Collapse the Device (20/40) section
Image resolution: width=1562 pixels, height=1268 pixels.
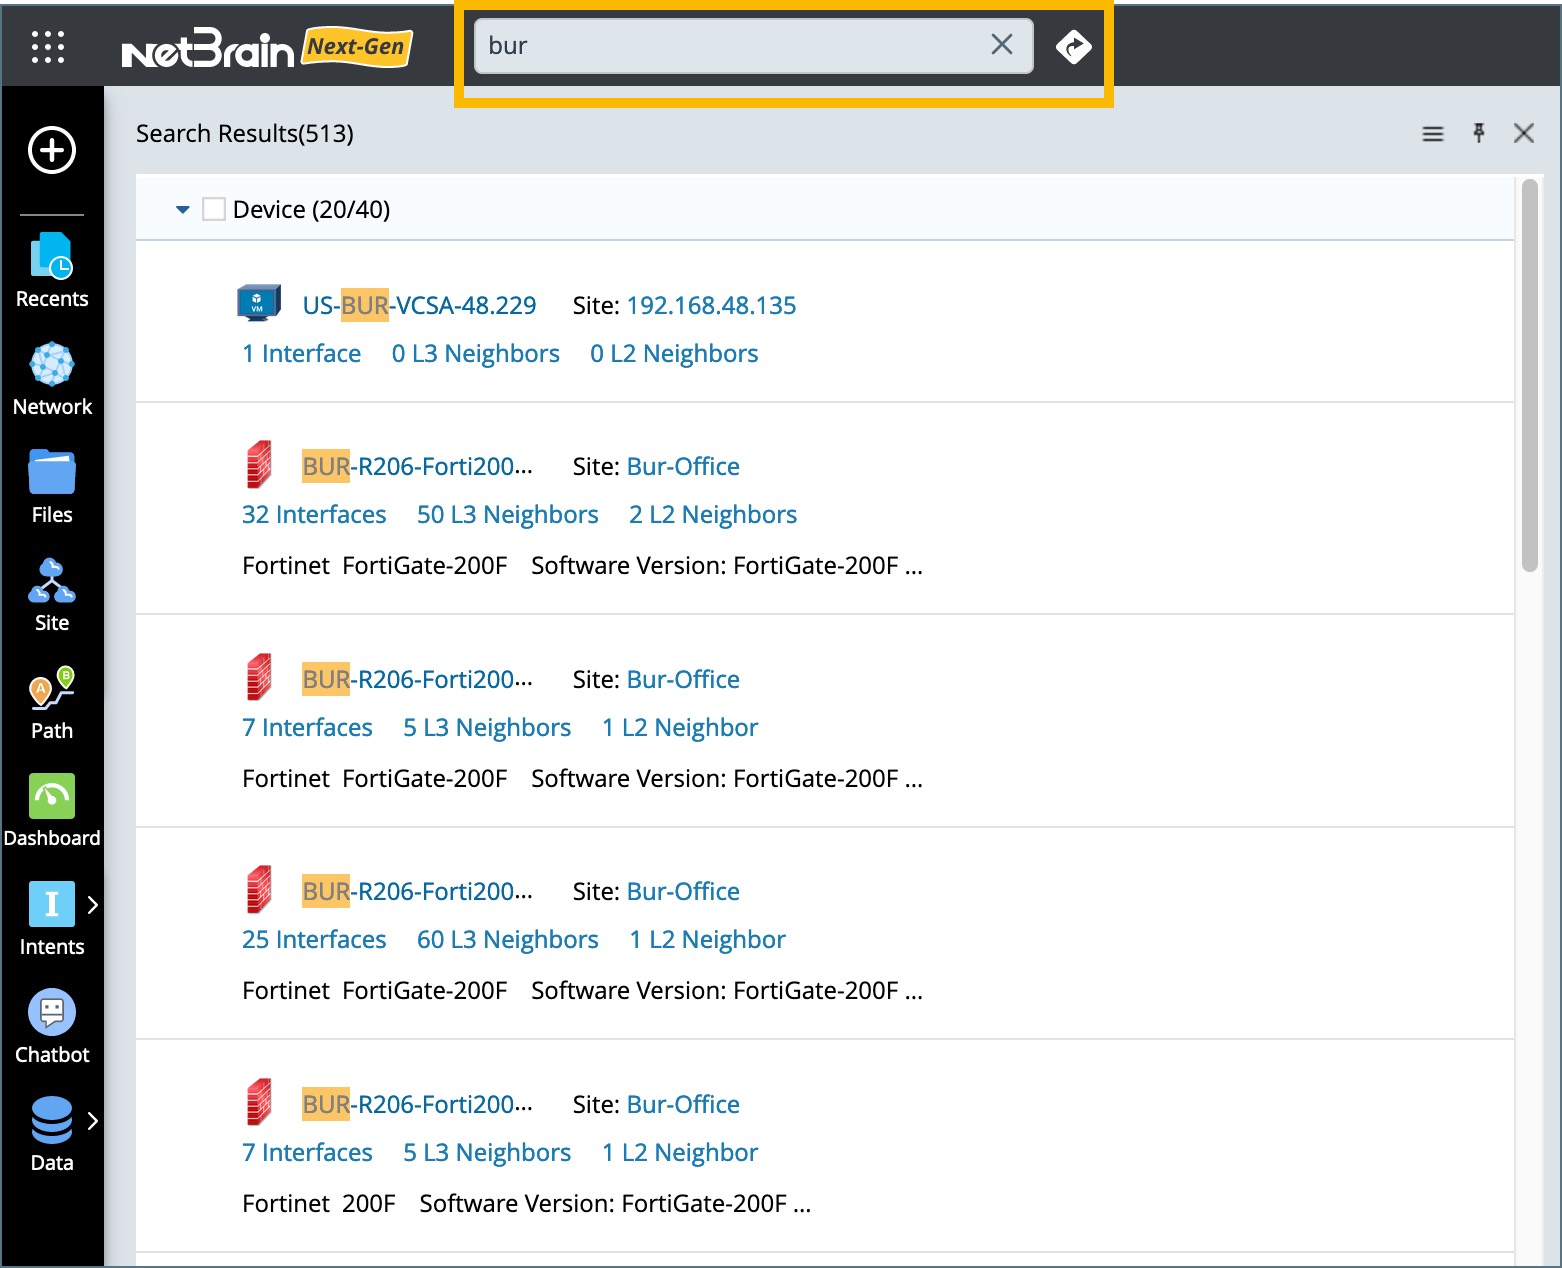point(182,209)
